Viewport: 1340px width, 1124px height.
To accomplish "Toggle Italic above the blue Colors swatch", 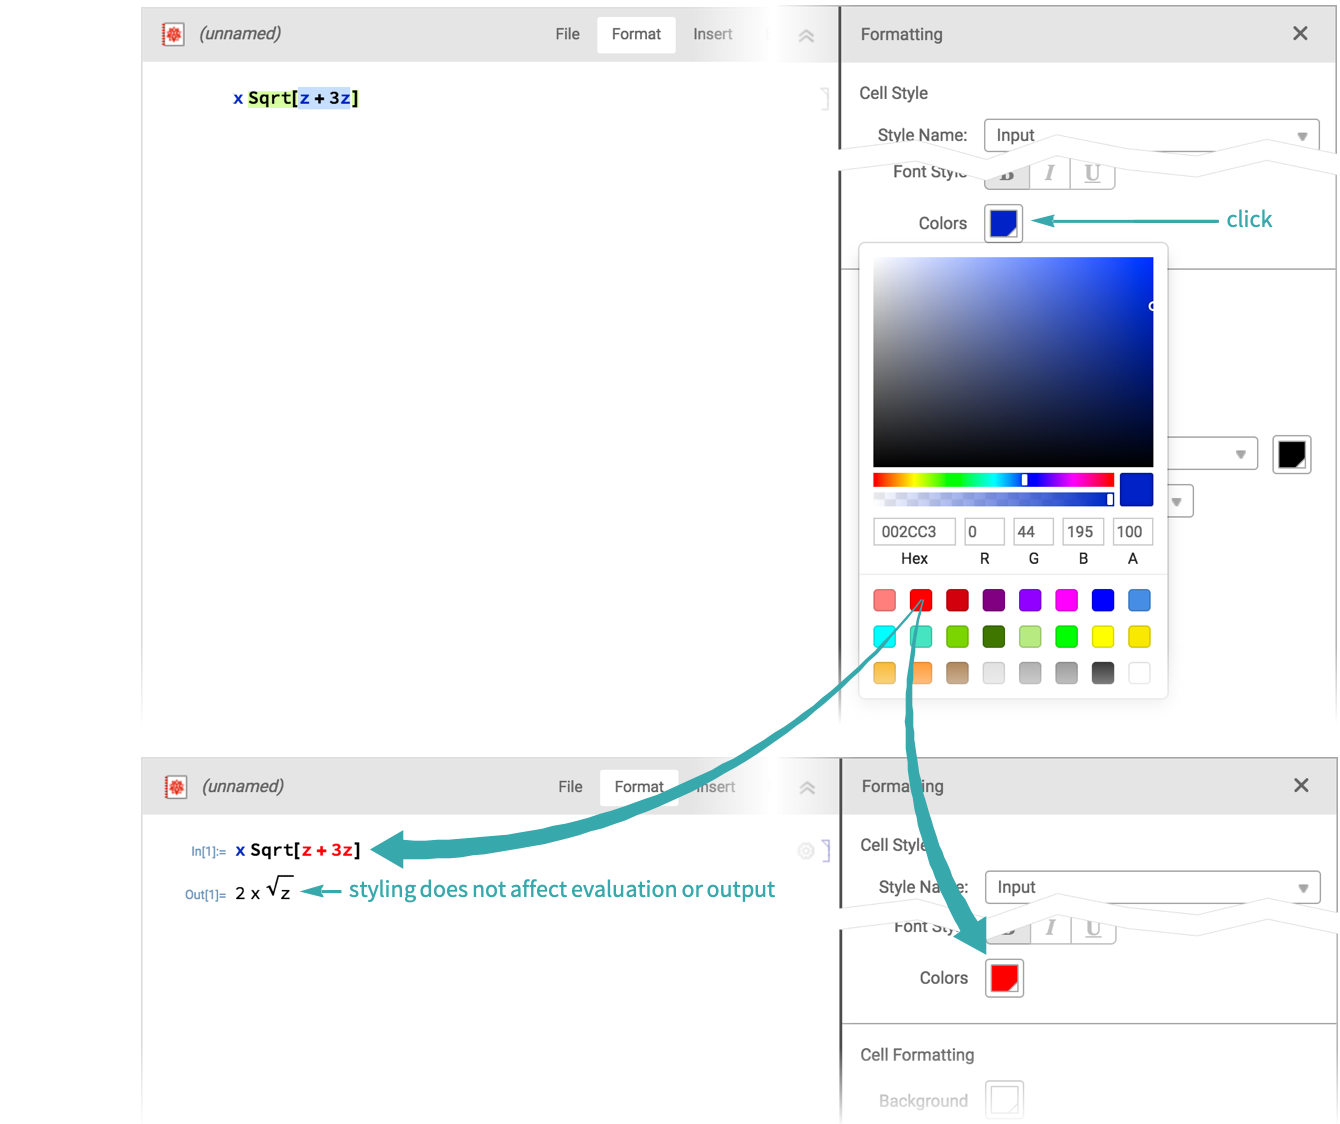I will tap(1049, 174).
